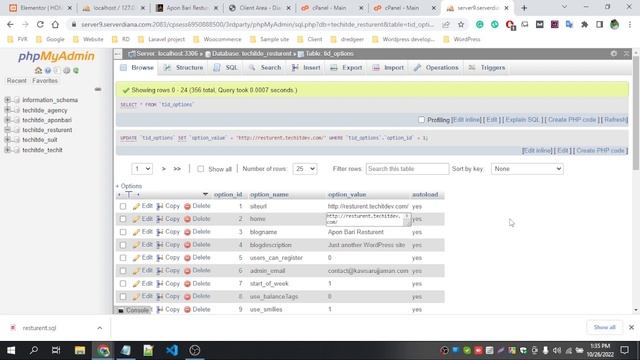
Task: Click full texts toggle T icon in header
Action: pyautogui.click(x=129, y=195)
